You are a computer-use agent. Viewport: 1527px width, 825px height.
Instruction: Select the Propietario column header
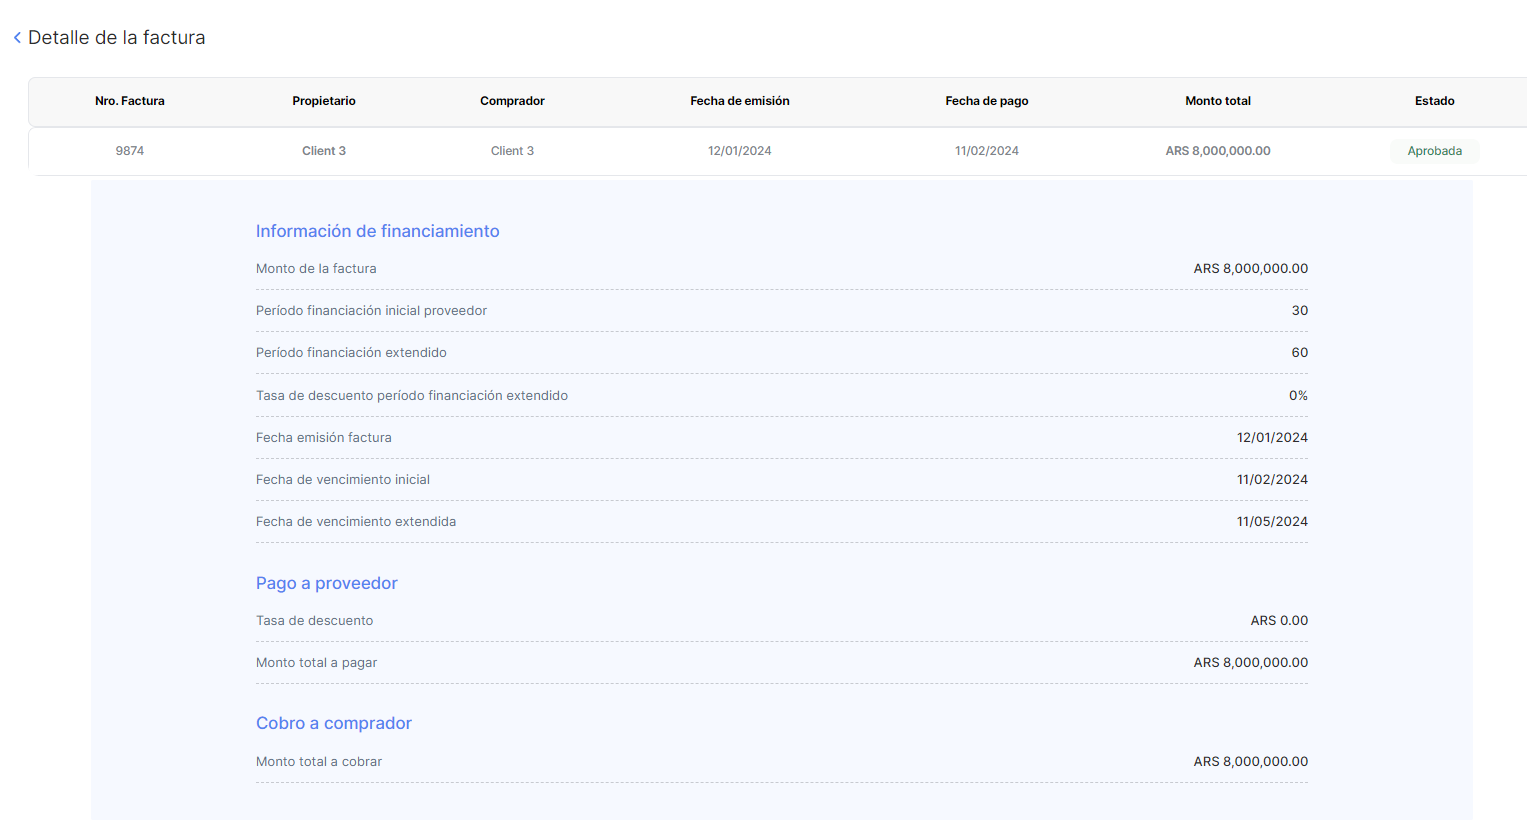[x=324, y=101]
